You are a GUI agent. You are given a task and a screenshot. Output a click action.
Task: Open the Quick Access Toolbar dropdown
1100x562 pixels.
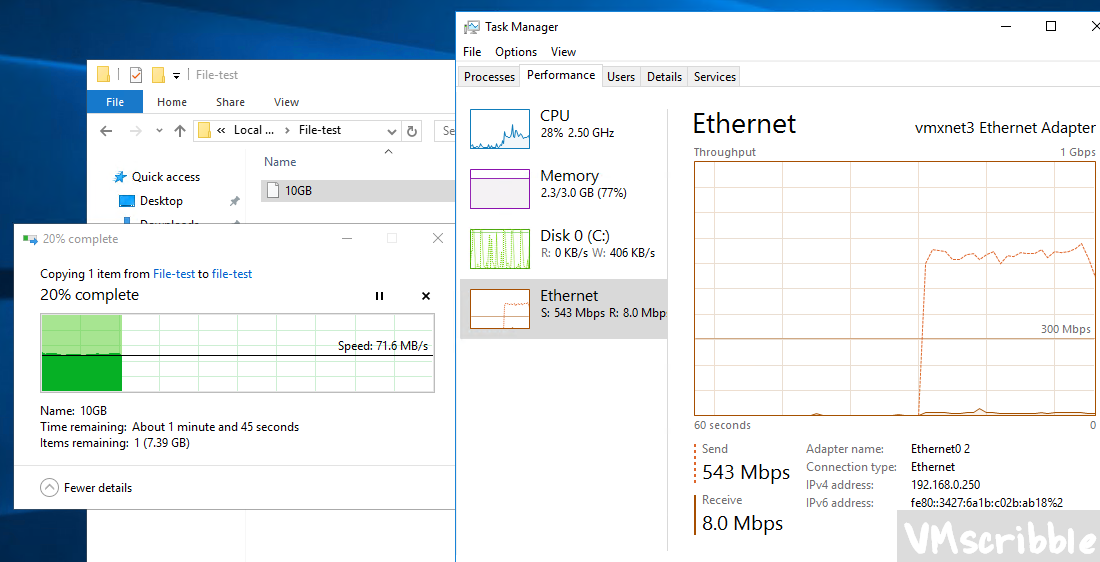(x=176, y=75)
